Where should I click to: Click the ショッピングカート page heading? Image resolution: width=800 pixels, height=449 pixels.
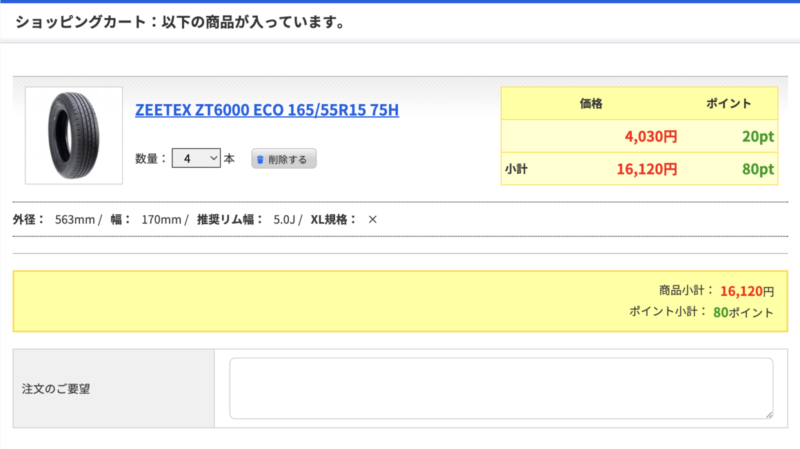(x=182, y=22)
